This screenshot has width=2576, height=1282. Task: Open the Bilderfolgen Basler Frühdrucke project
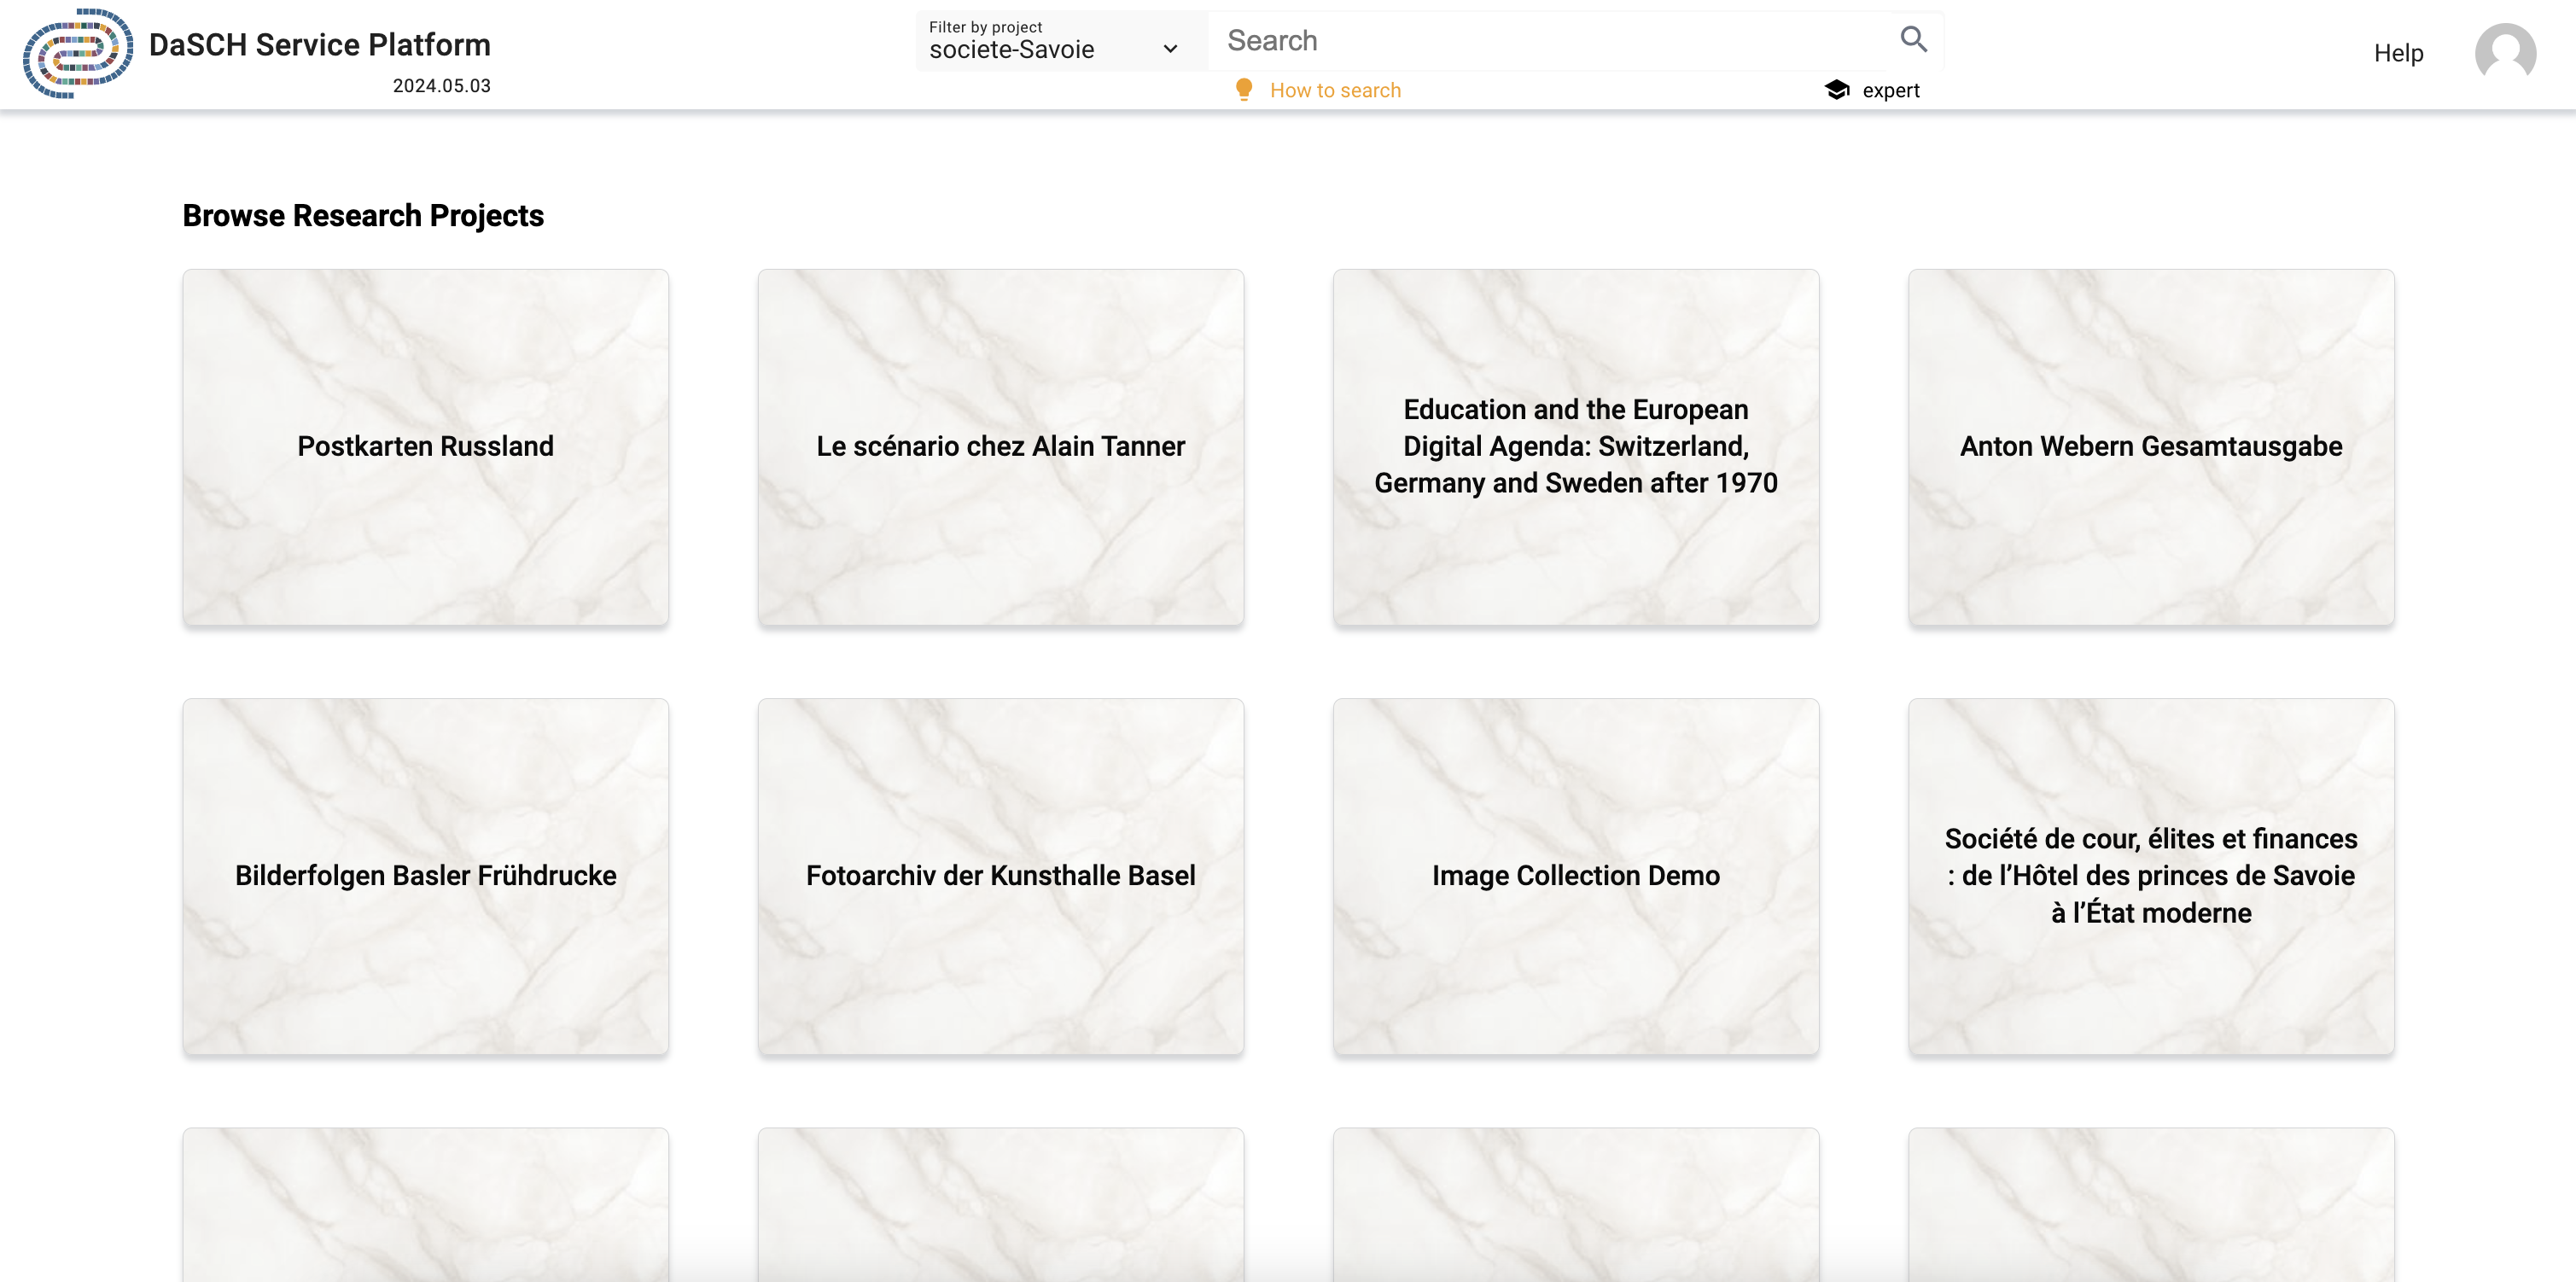(425, 876)
